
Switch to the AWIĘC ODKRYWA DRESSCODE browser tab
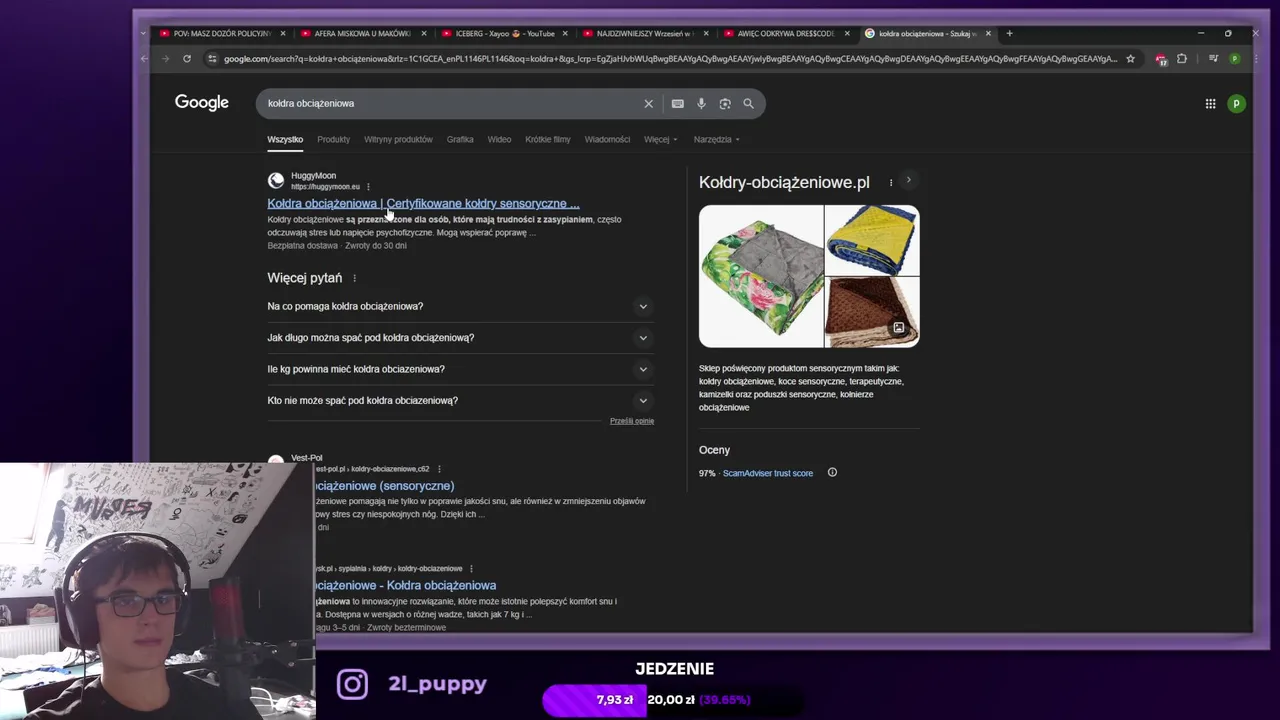coord(785,33)
